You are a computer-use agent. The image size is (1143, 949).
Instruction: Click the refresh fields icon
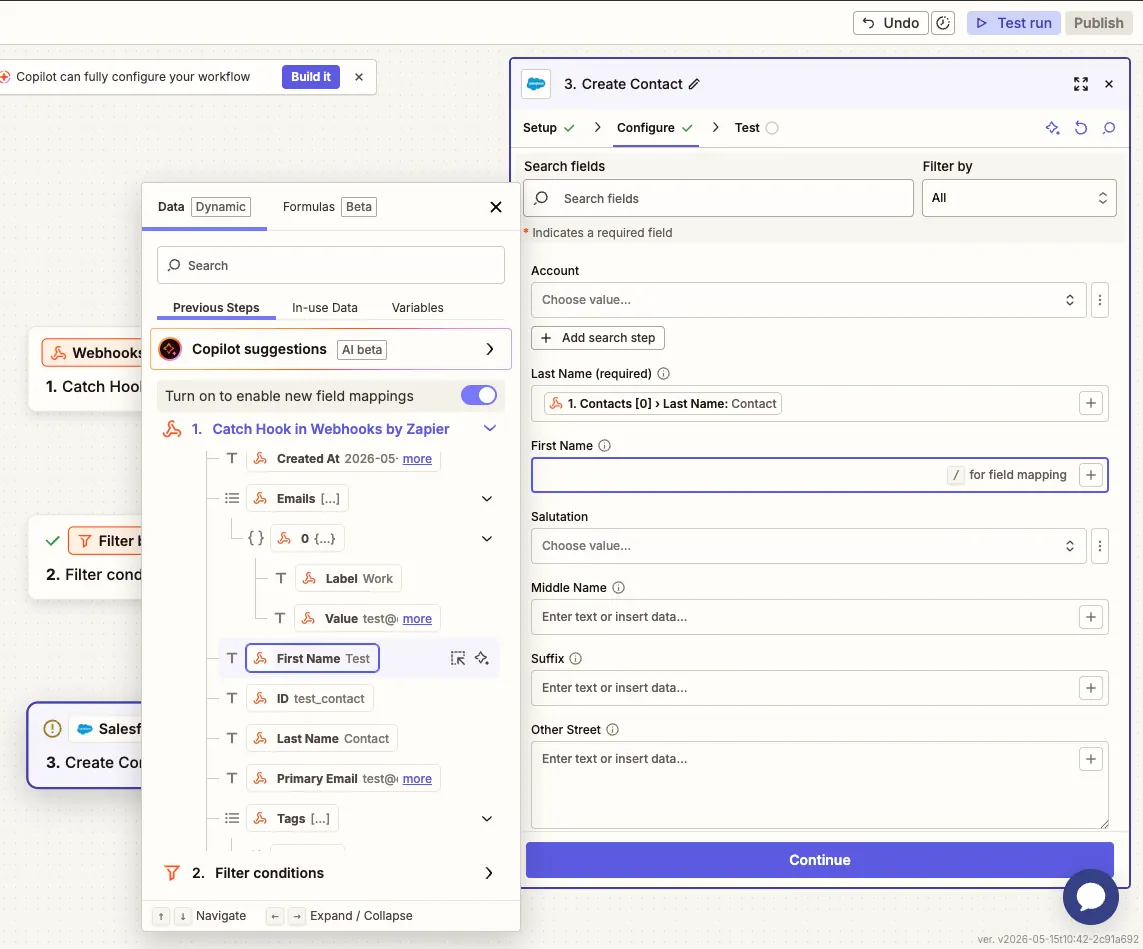[x=1080, y=128]
